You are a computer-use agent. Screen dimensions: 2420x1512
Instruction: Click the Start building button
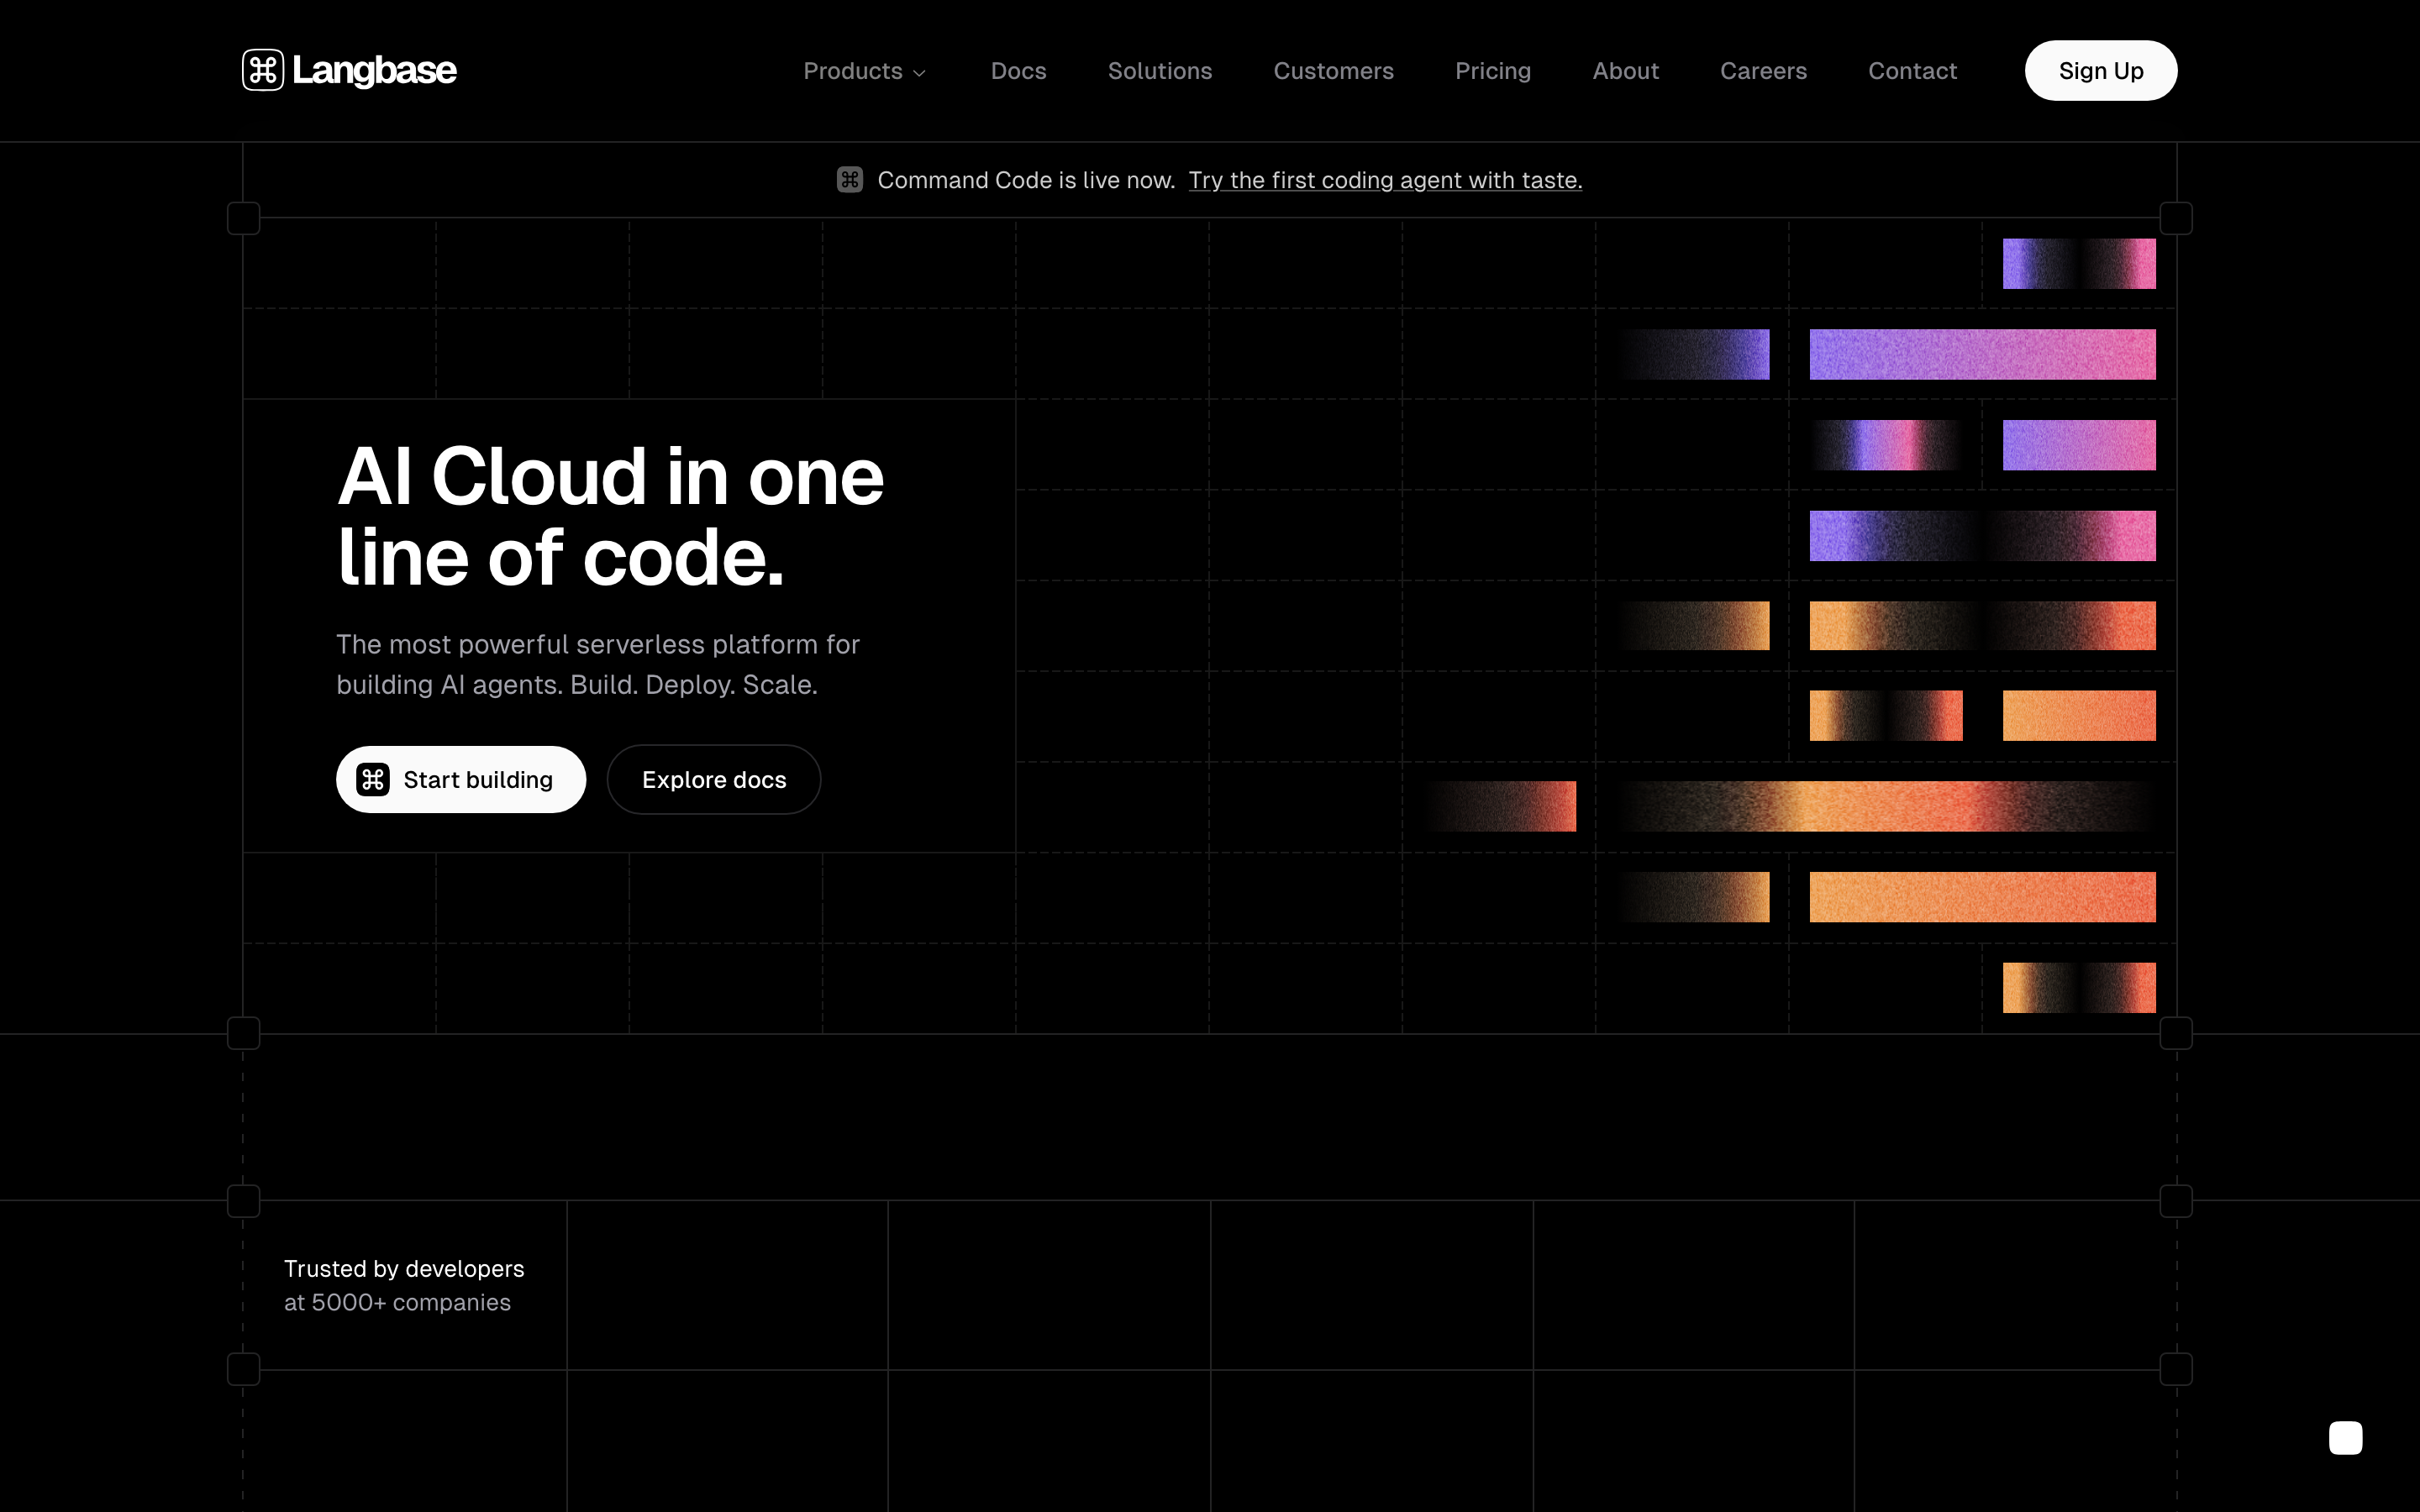461,780
